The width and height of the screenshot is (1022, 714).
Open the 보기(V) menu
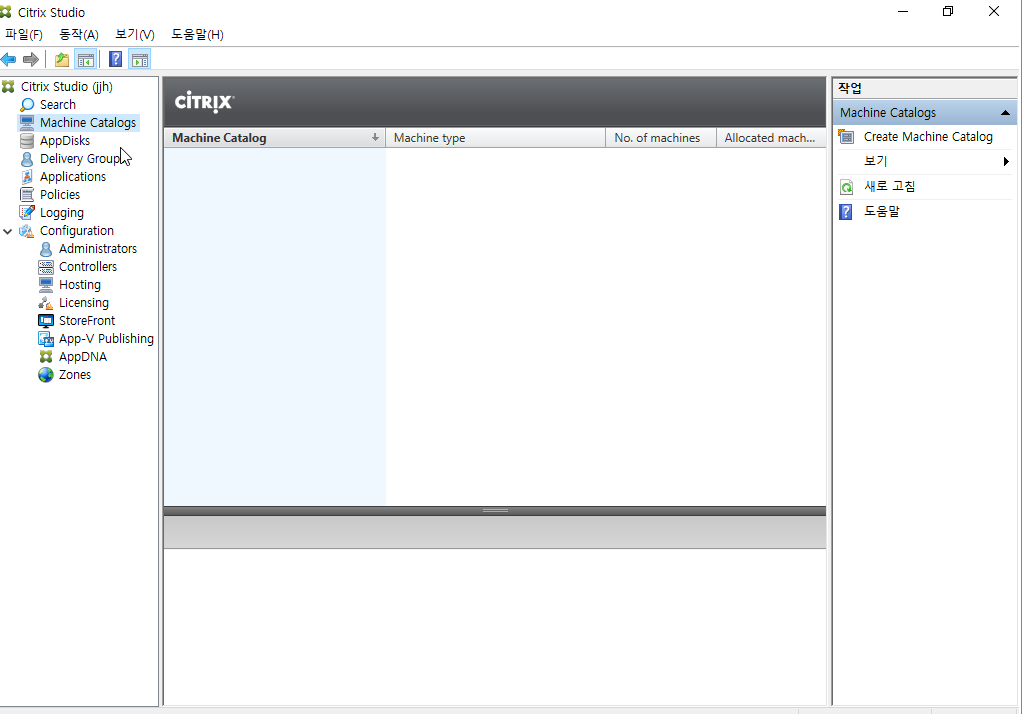(x=134, y=35)
